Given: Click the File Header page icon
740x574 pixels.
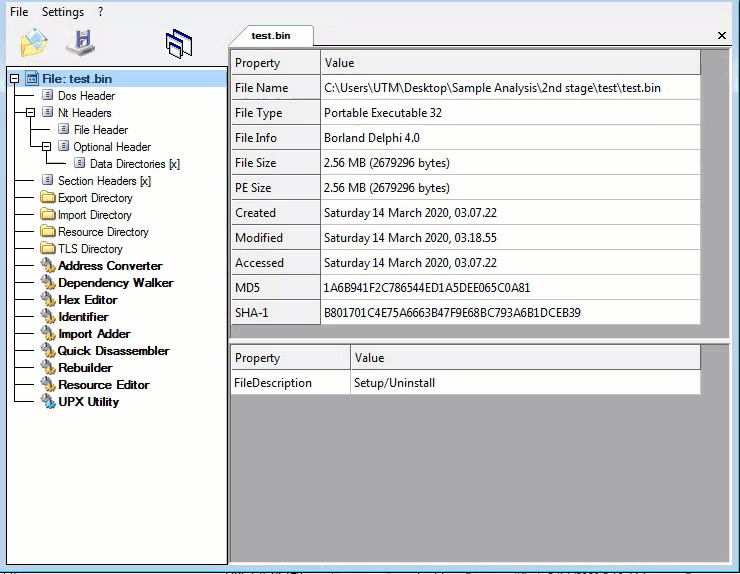Looking at the screenshot, I should click(x=63, y=129).
